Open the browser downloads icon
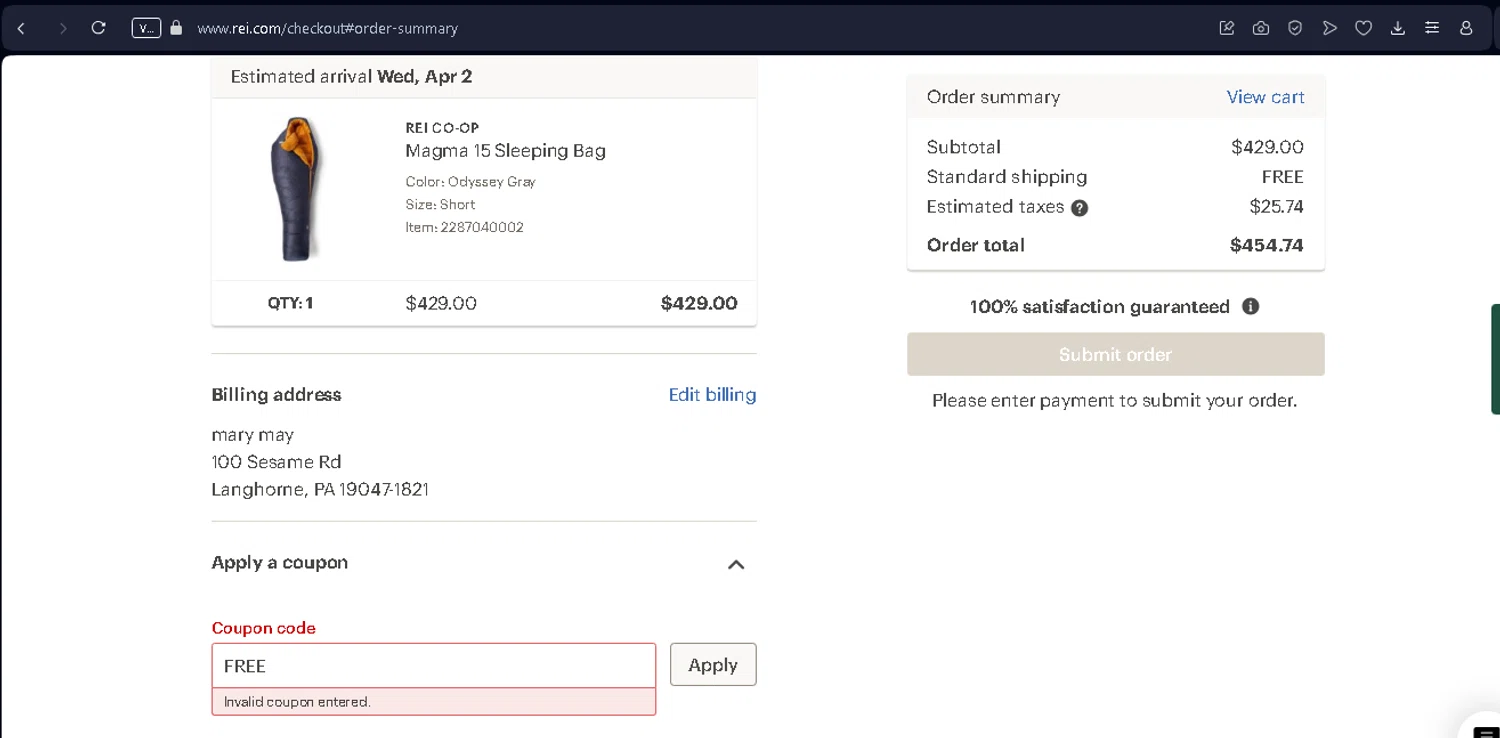Image resolution: width=1500 pixels, height=738 pixels. click(1398, 28)
